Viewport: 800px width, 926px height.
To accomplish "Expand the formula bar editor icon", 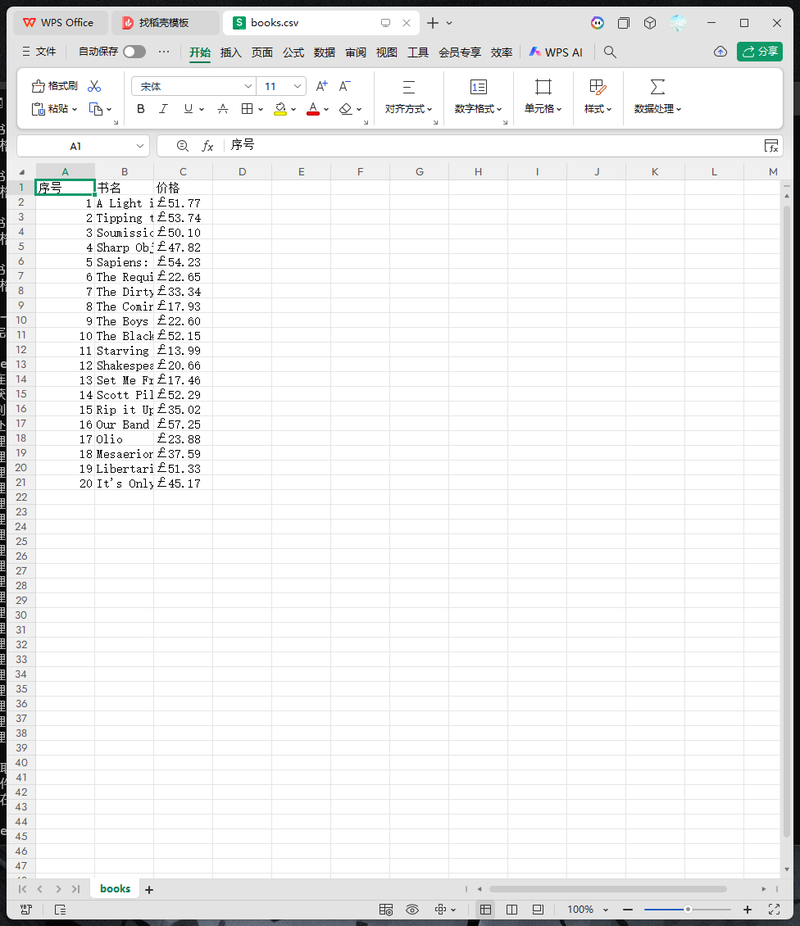I will click(x=771, y=146).
